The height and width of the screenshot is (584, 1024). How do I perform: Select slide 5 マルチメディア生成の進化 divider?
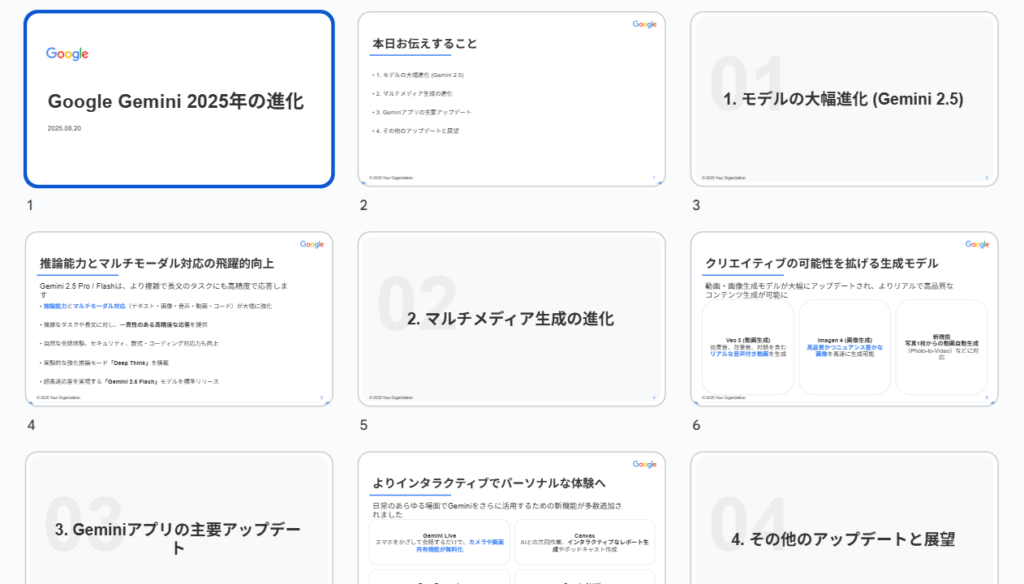click(x=511, y=319)
